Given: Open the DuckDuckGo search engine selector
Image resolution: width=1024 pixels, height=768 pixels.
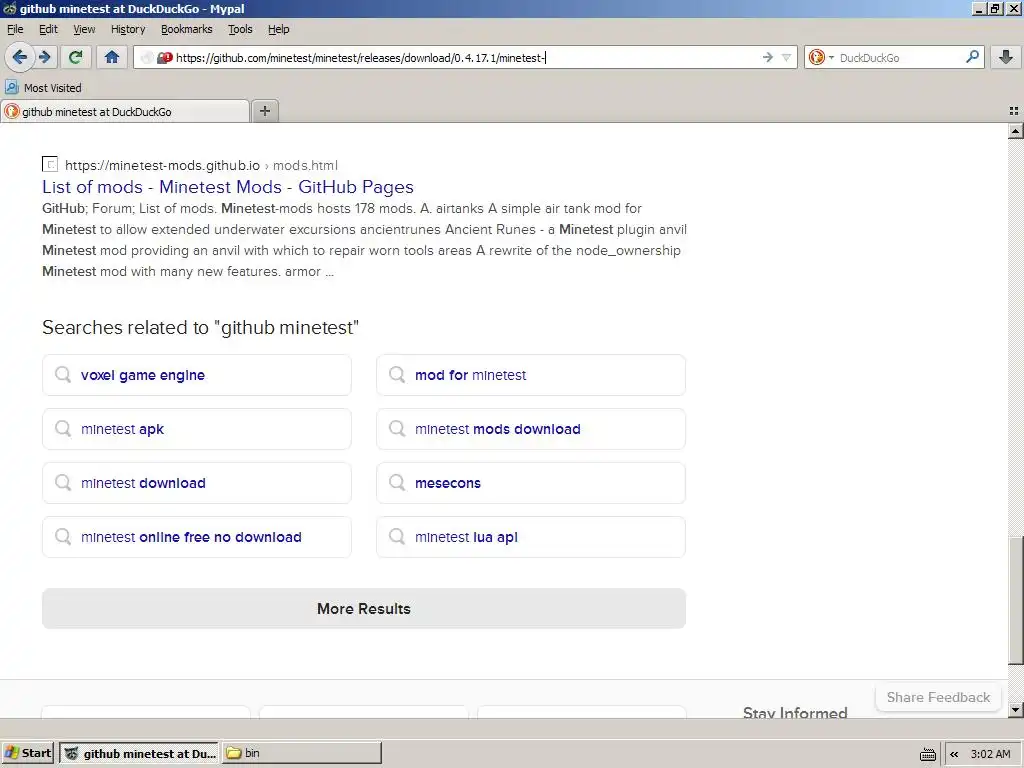Looking at the screenshot, I should click(820, 57).
